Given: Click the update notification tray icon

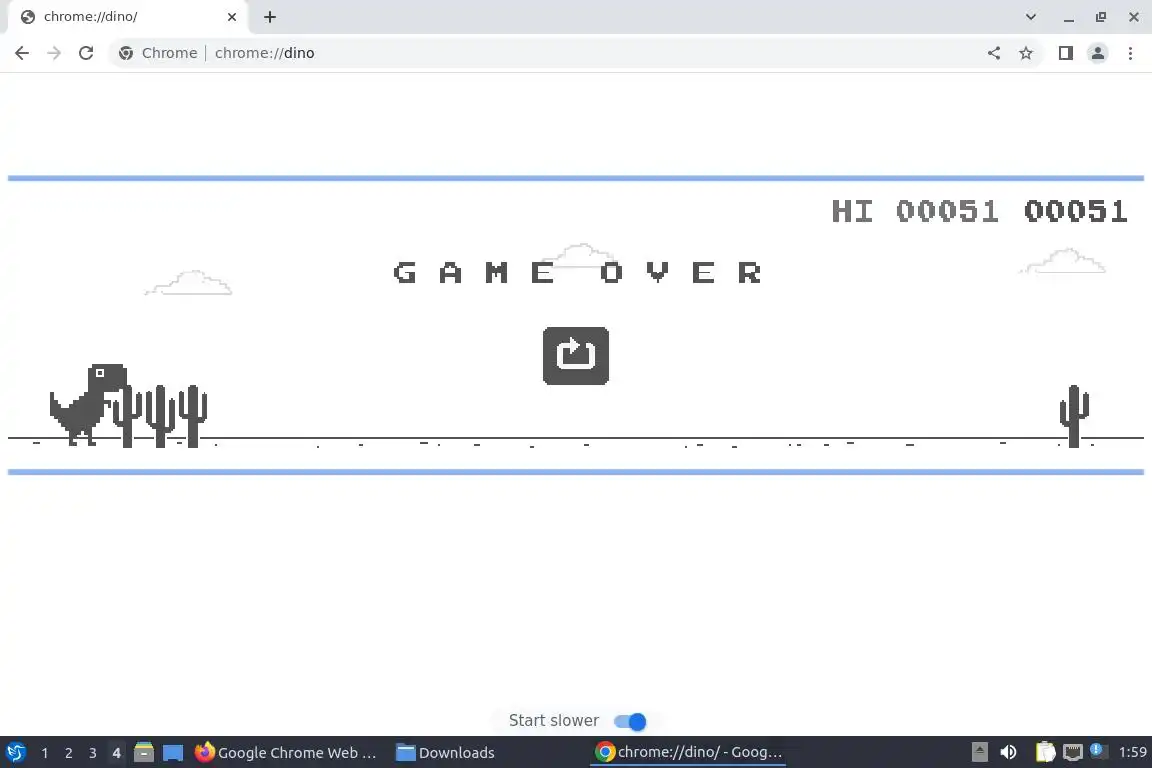Looking at the screenshot, I should pyautogui.click(x=1098, y=750).
